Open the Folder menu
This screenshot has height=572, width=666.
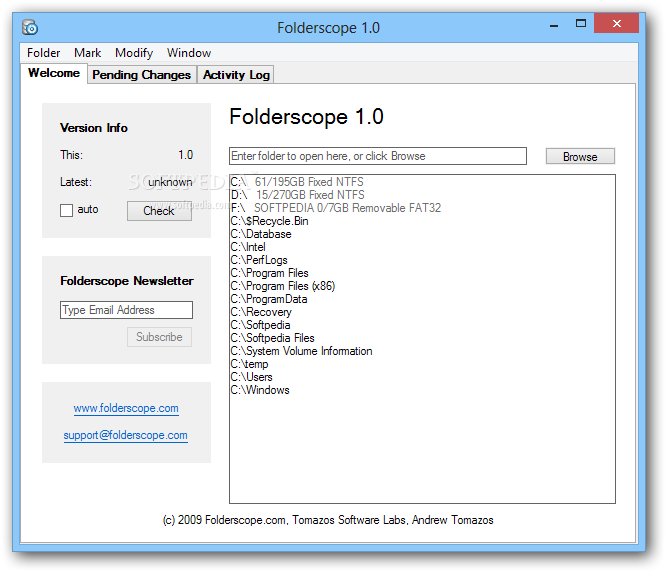(43, 53)
